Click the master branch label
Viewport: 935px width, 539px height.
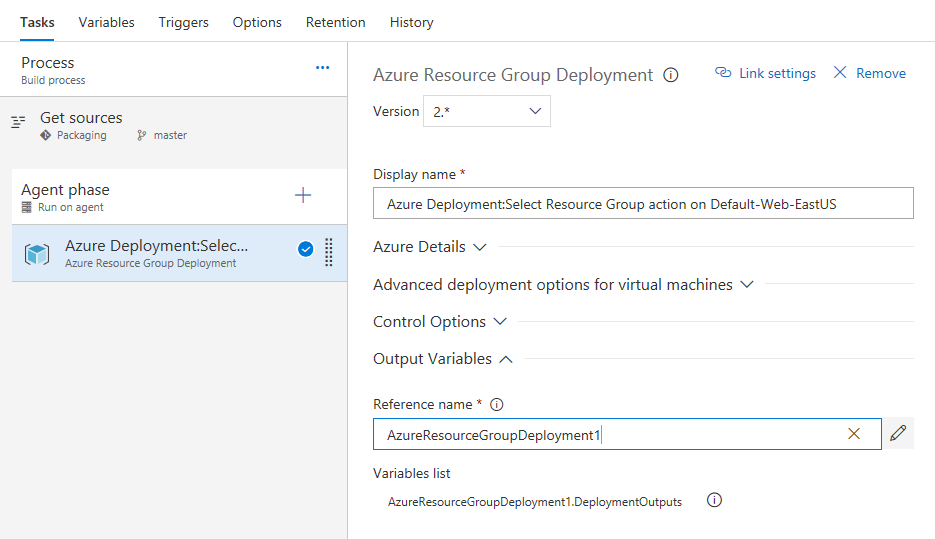tap(171, 135)
